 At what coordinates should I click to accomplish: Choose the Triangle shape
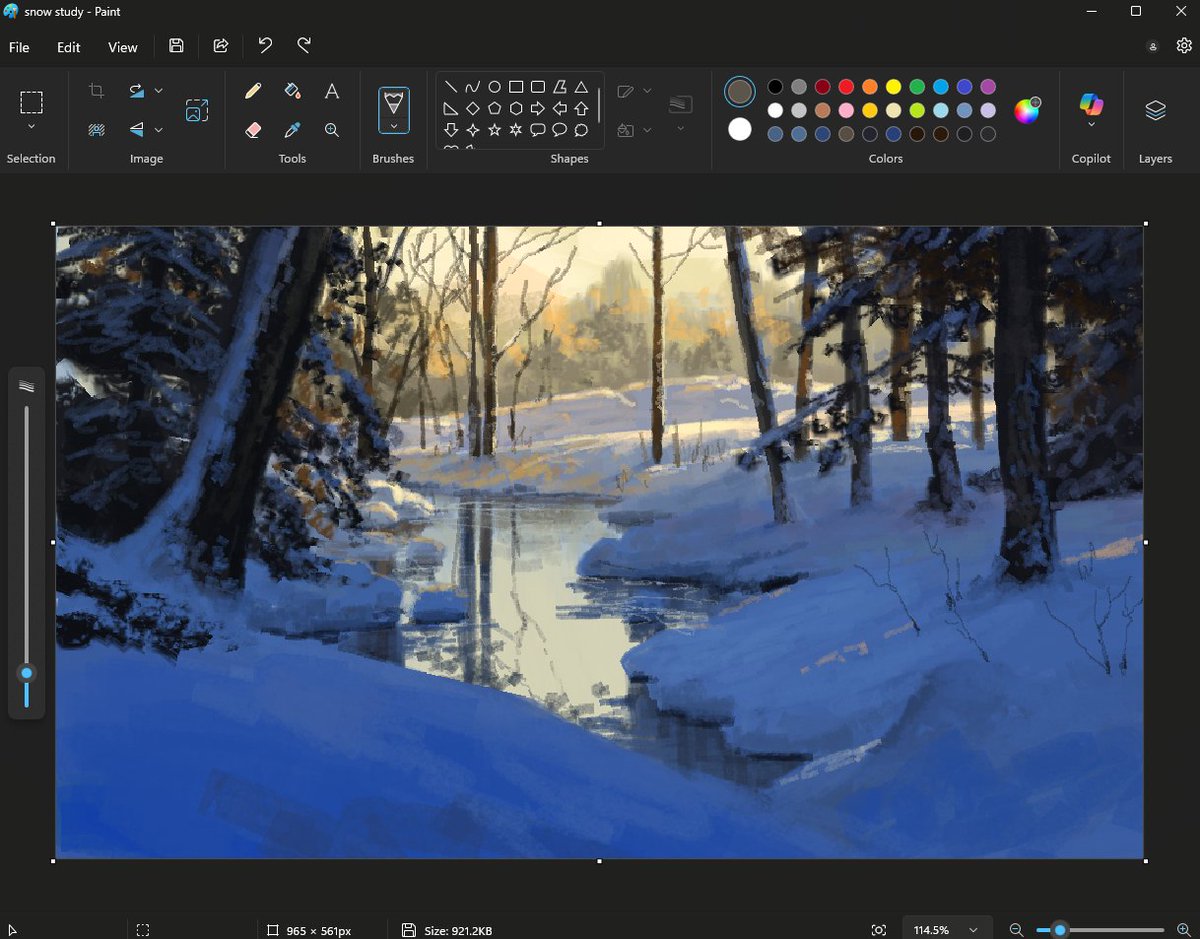point(581,87)
